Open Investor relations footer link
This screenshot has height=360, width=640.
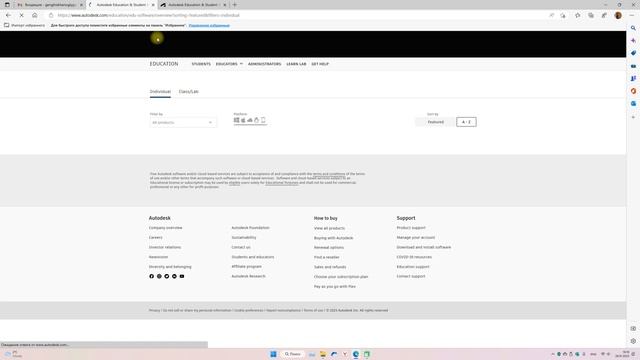pos(165,247)
